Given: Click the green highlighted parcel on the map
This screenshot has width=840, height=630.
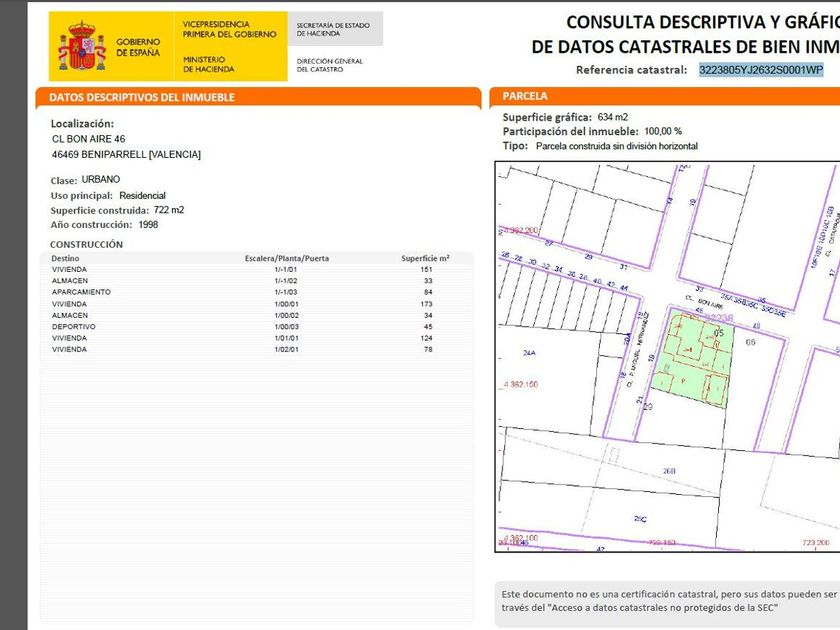Looking at the screenshot, I should (x=694, y=358).
